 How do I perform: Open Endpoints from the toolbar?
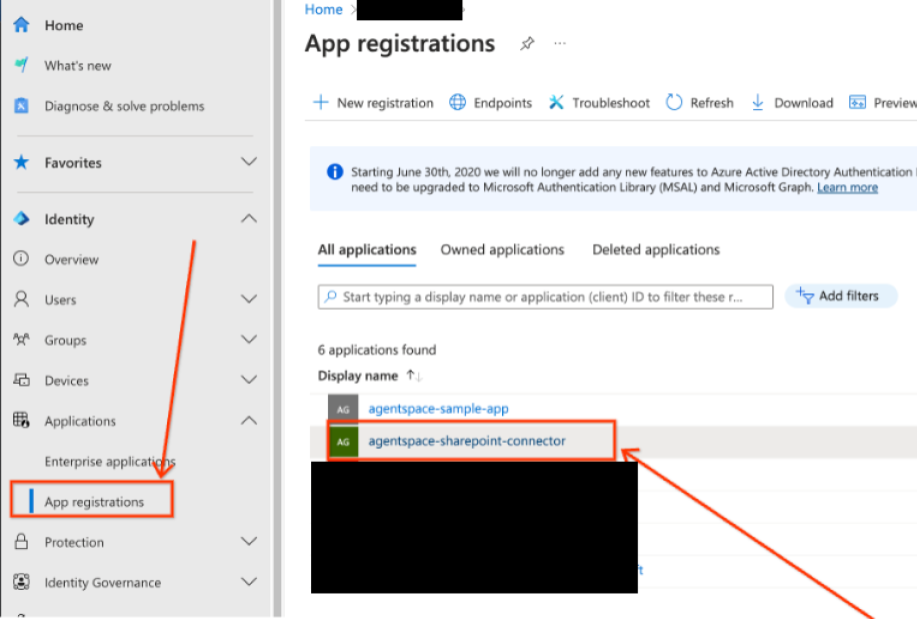[457, 102]
